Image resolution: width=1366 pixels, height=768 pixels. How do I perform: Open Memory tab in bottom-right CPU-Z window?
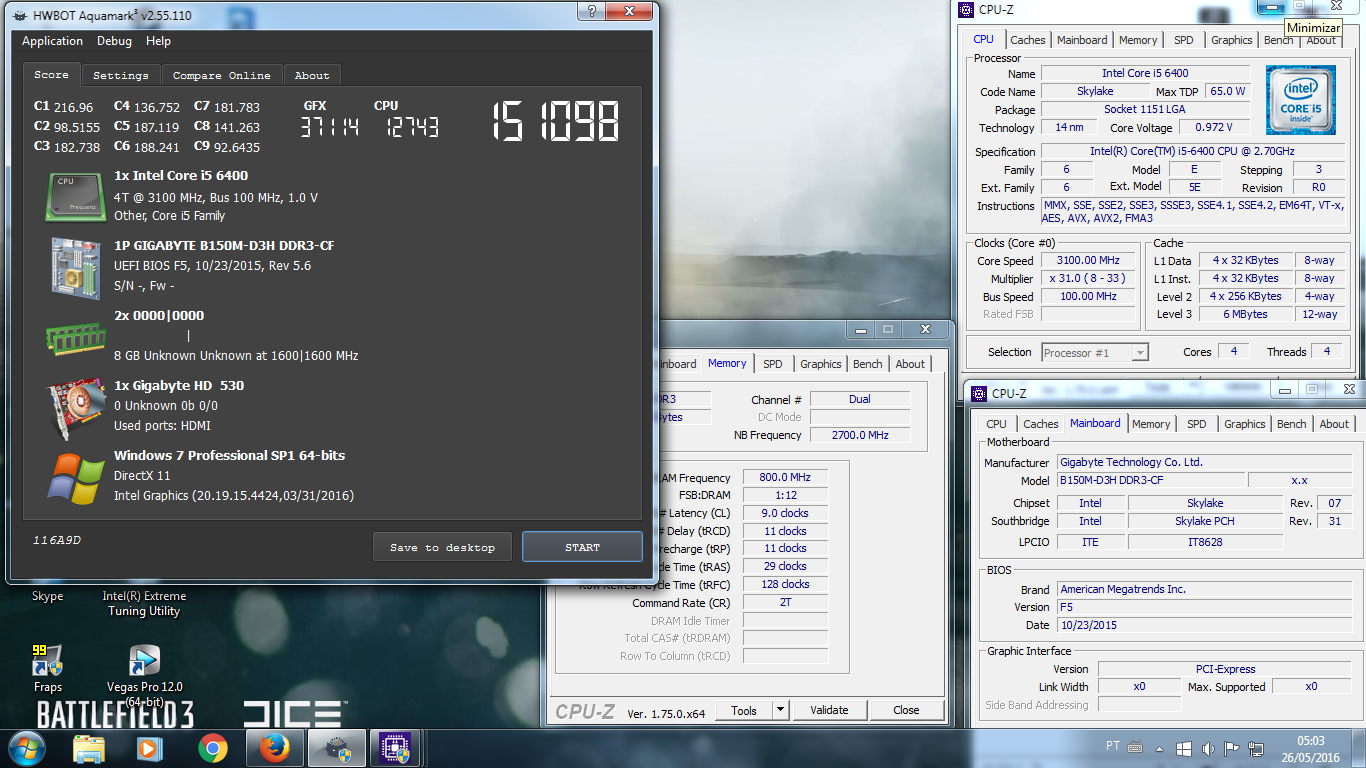click(x=1151, y=424)
